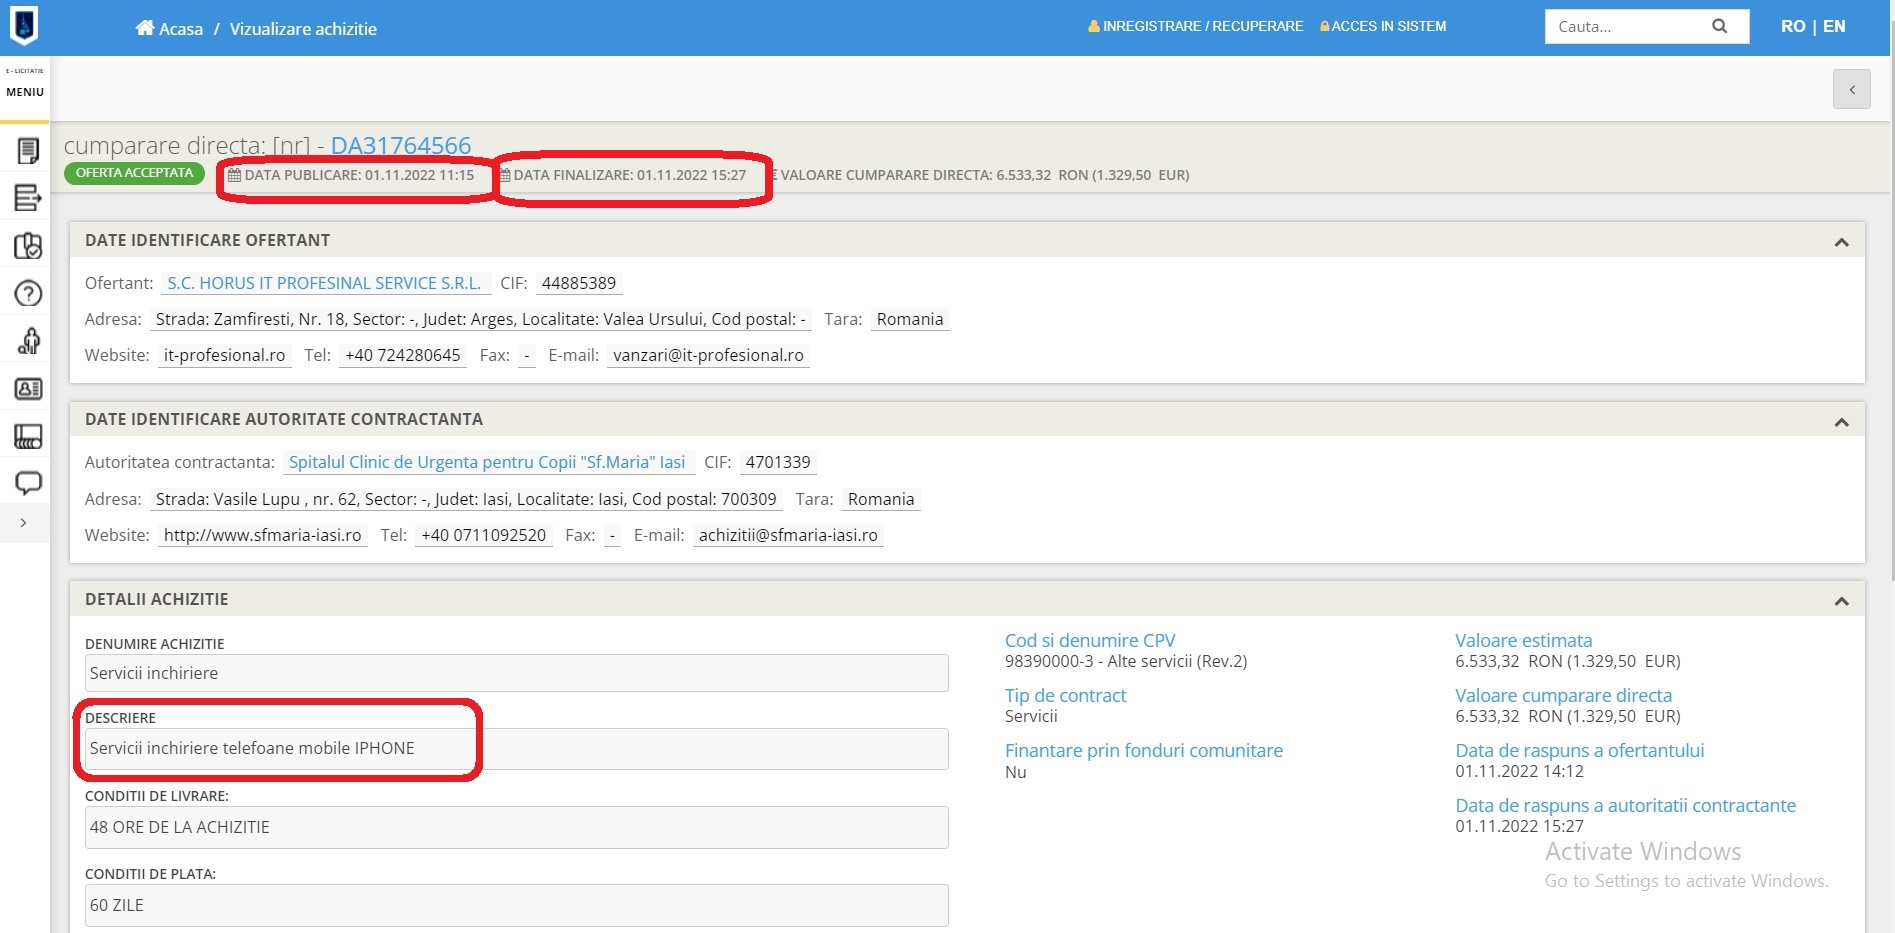Open the MENIU sidebar menu
This screenshot has width=1895, height=933.
pos(25,92)
